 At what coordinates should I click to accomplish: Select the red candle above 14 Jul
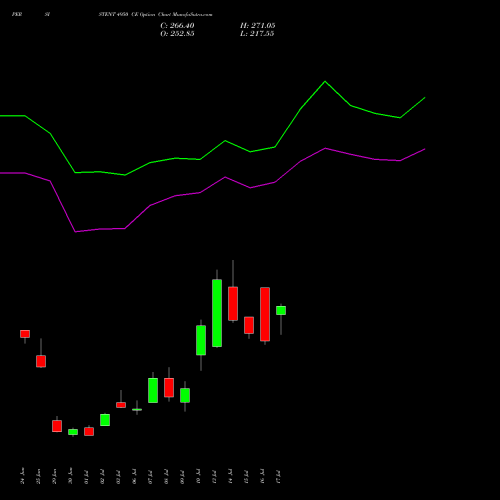233,303
